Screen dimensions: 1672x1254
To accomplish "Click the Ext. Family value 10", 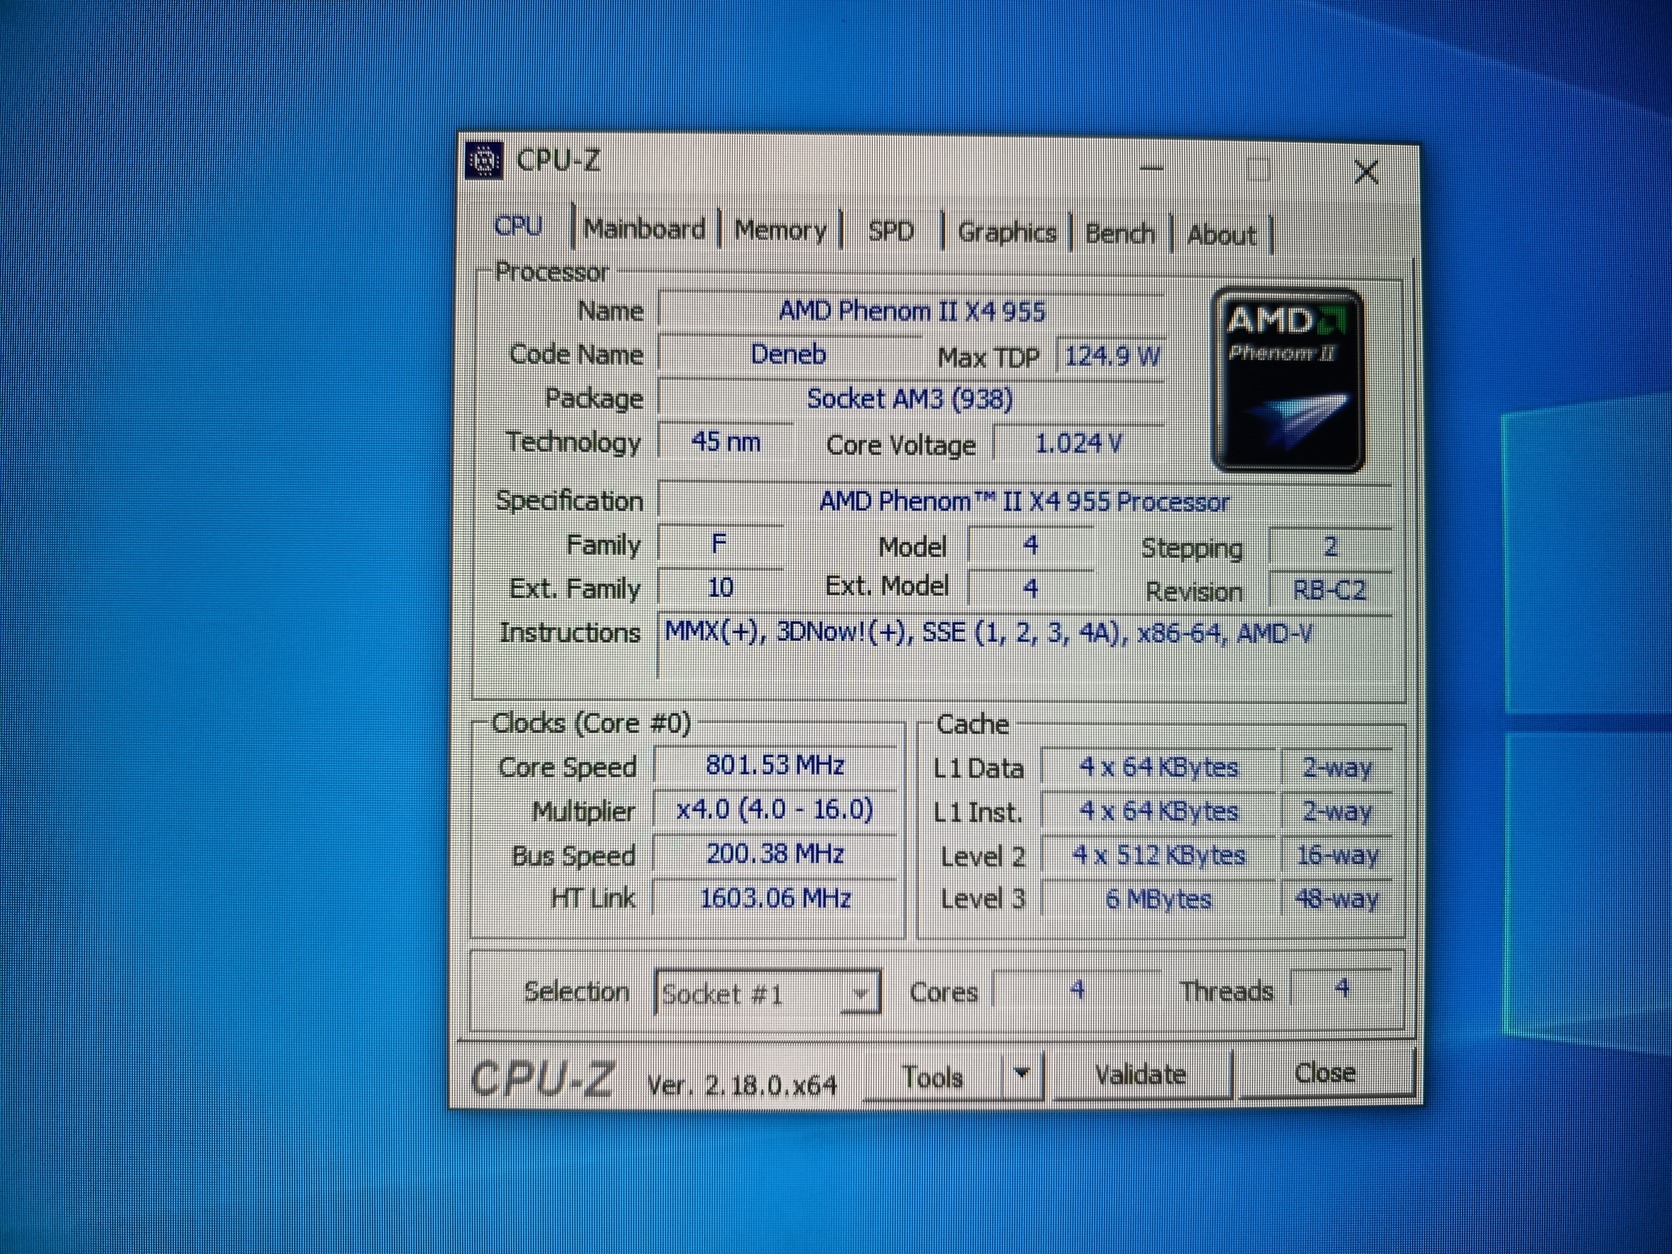I will (x=720, y=587).
